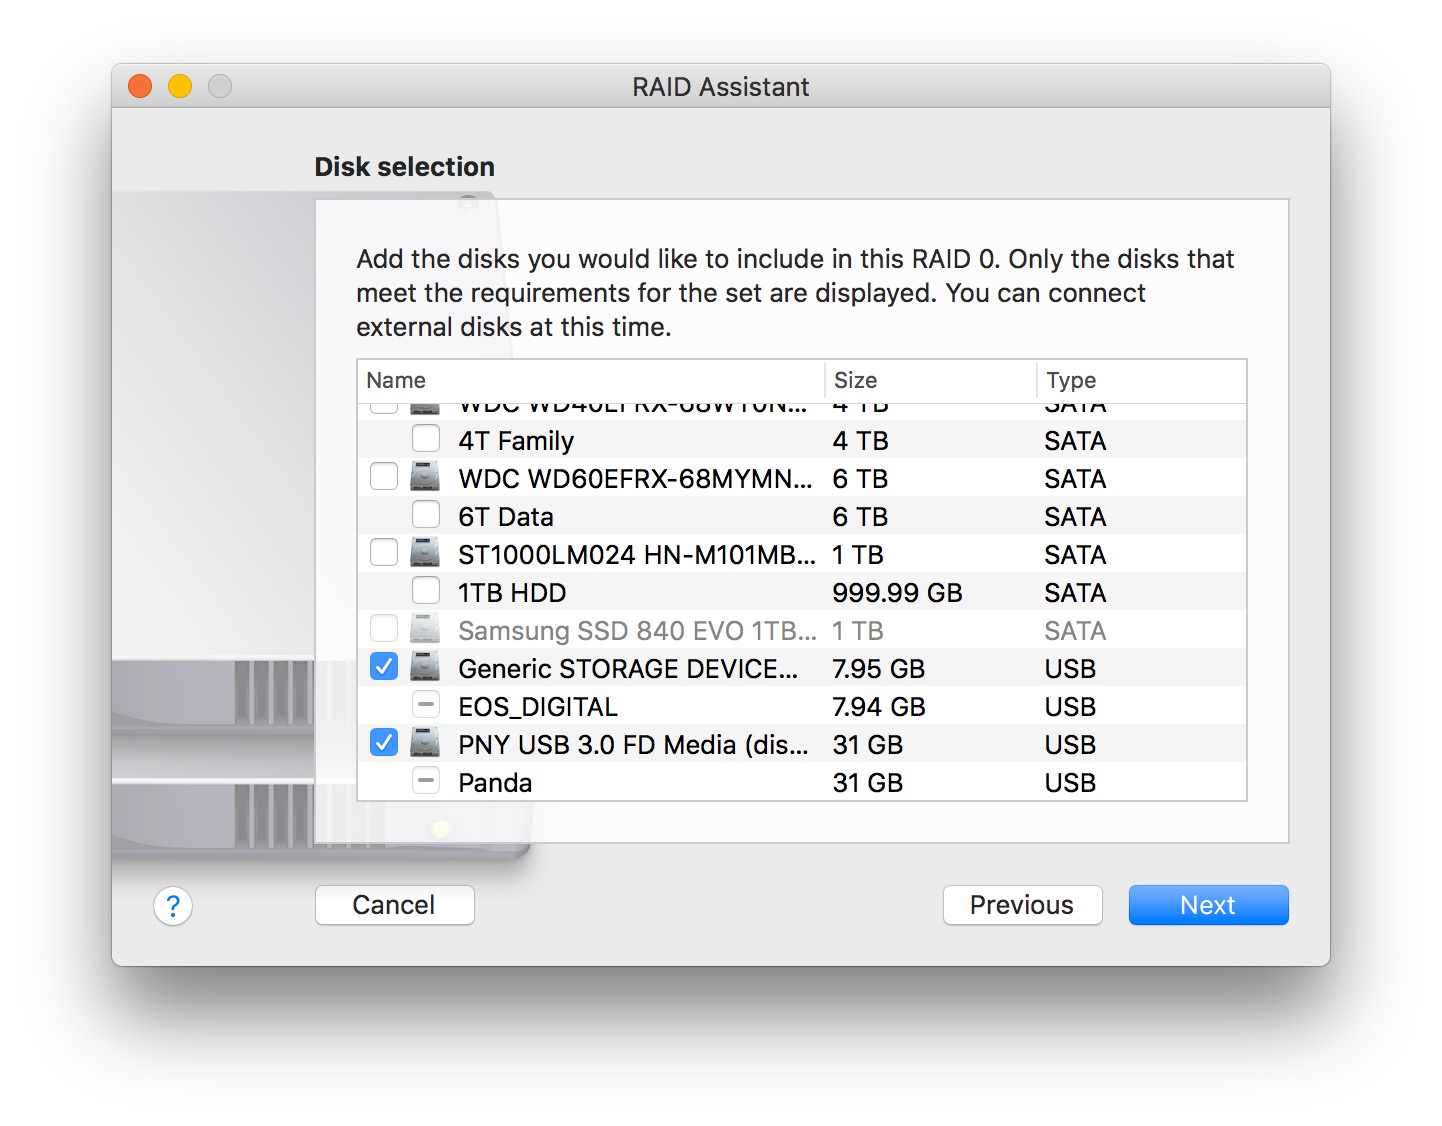Click the Cancel button

coord(395,905)
